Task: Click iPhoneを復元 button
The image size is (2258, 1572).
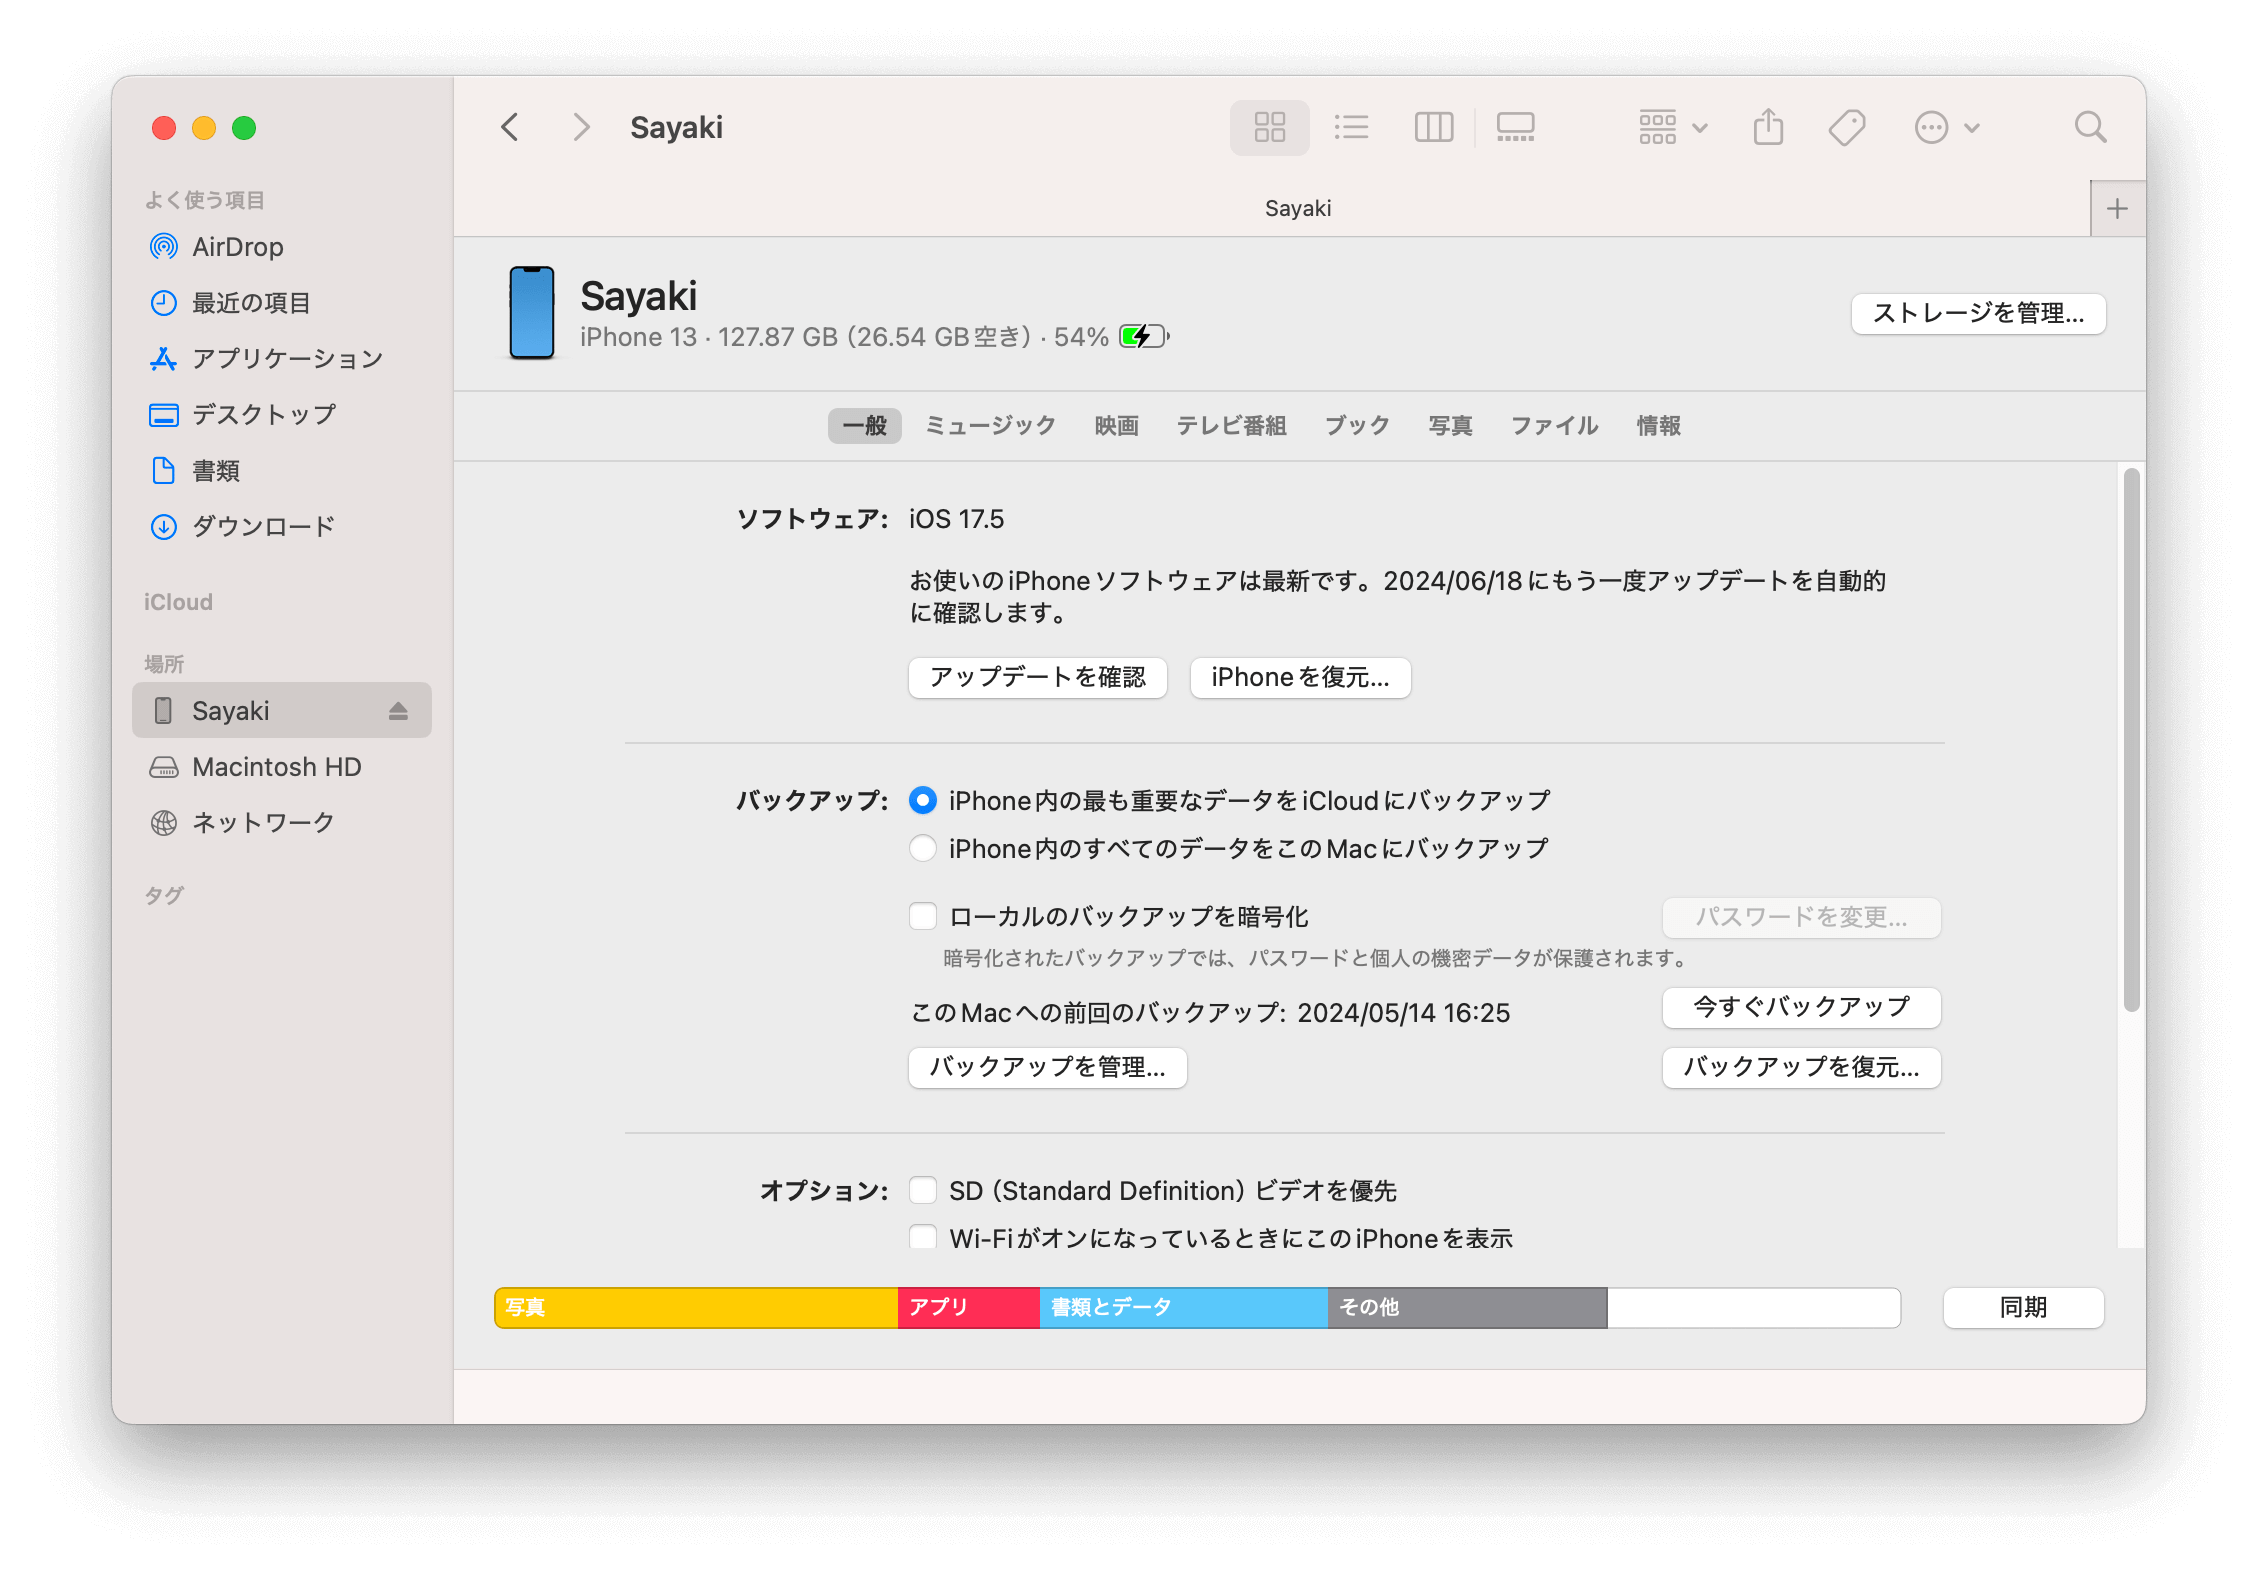Action: (1300, 678)
